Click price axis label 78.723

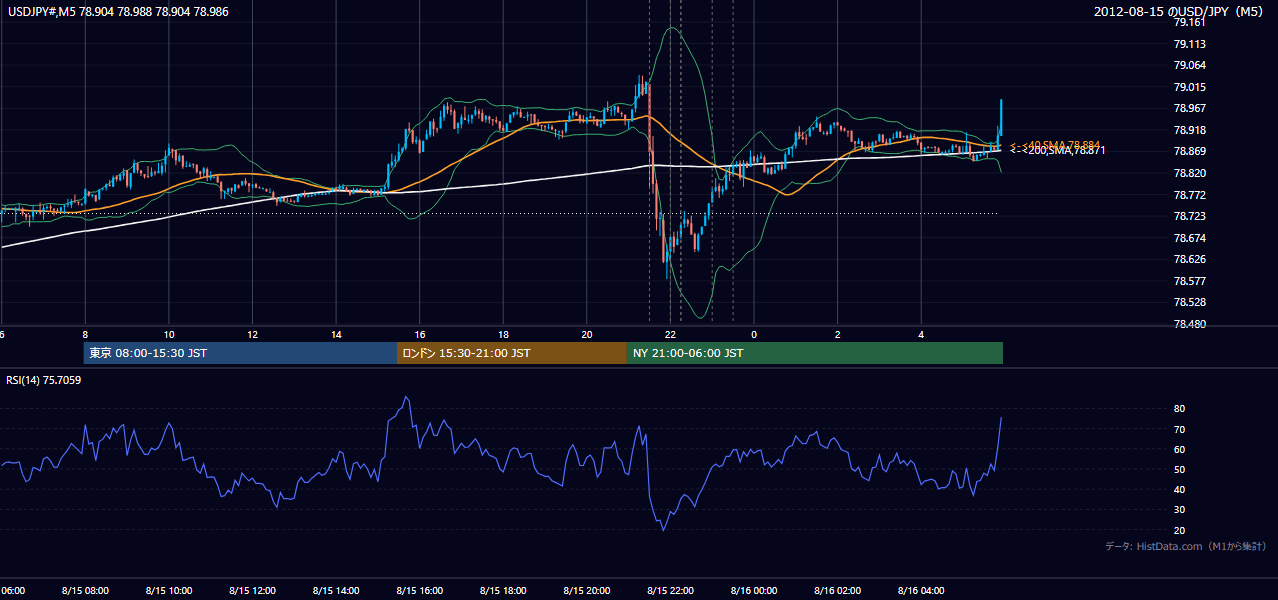(1189, 217)
